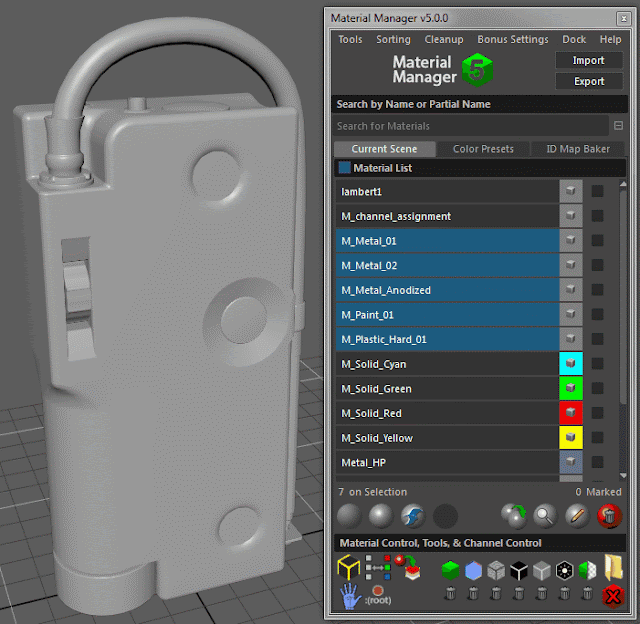This screenshot has width=640, height=624.
Task: Open the Dock menu
Action: [574, 40]
